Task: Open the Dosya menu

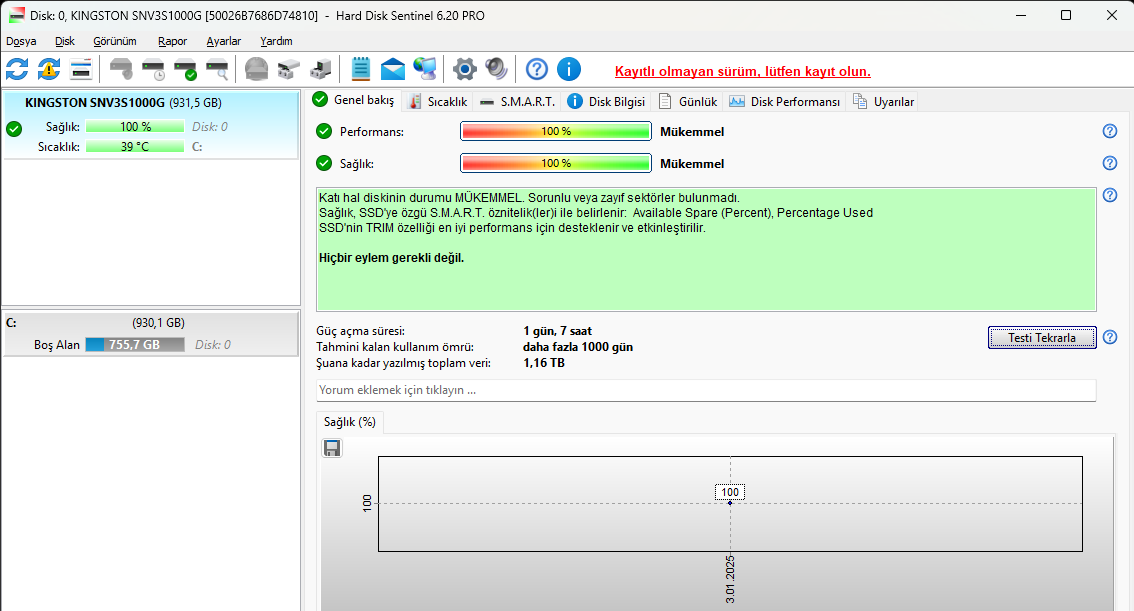Action: coord(21,41)
